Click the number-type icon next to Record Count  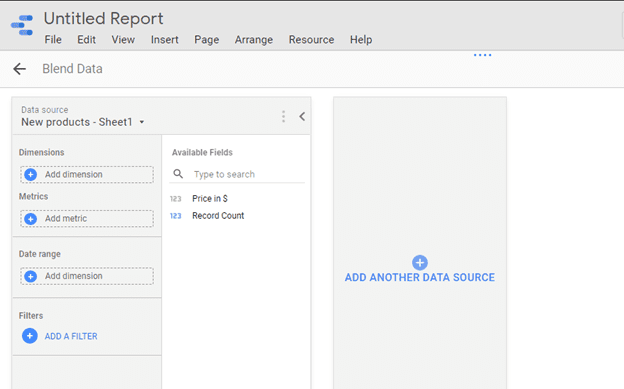point(176,216)
